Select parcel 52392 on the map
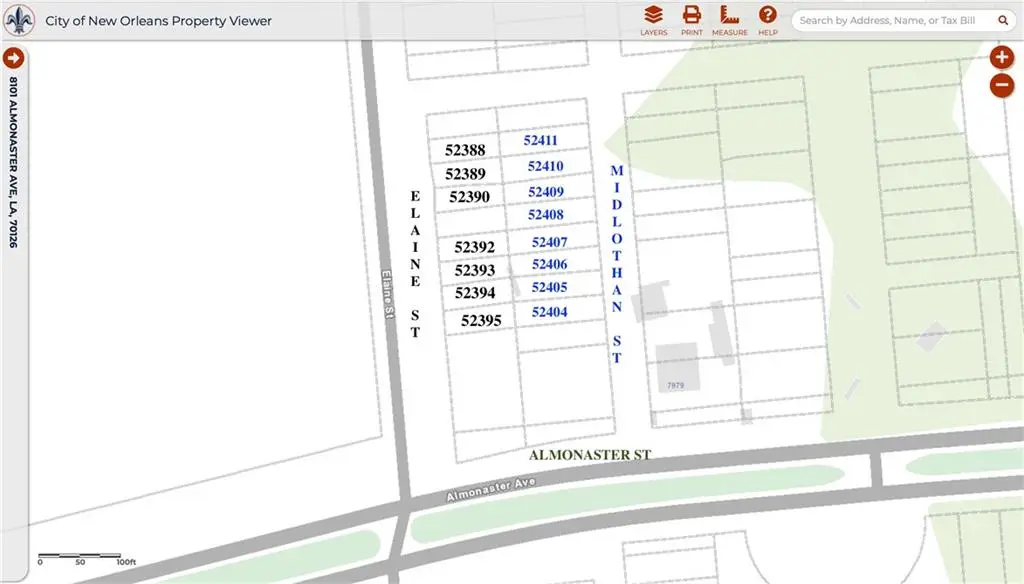 (474, 246)
